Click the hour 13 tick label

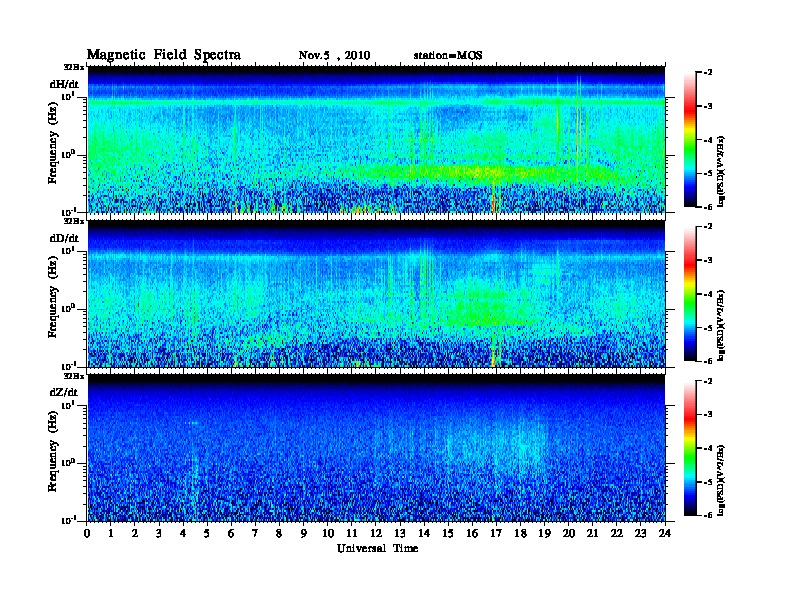tap(400, 533)
